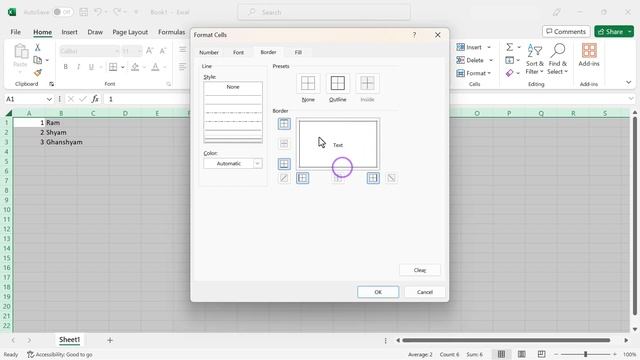The height and width of the screenshot is (360, 640).
Task: Switch to the Font tab in Format Cells
Action: (238, 52)
